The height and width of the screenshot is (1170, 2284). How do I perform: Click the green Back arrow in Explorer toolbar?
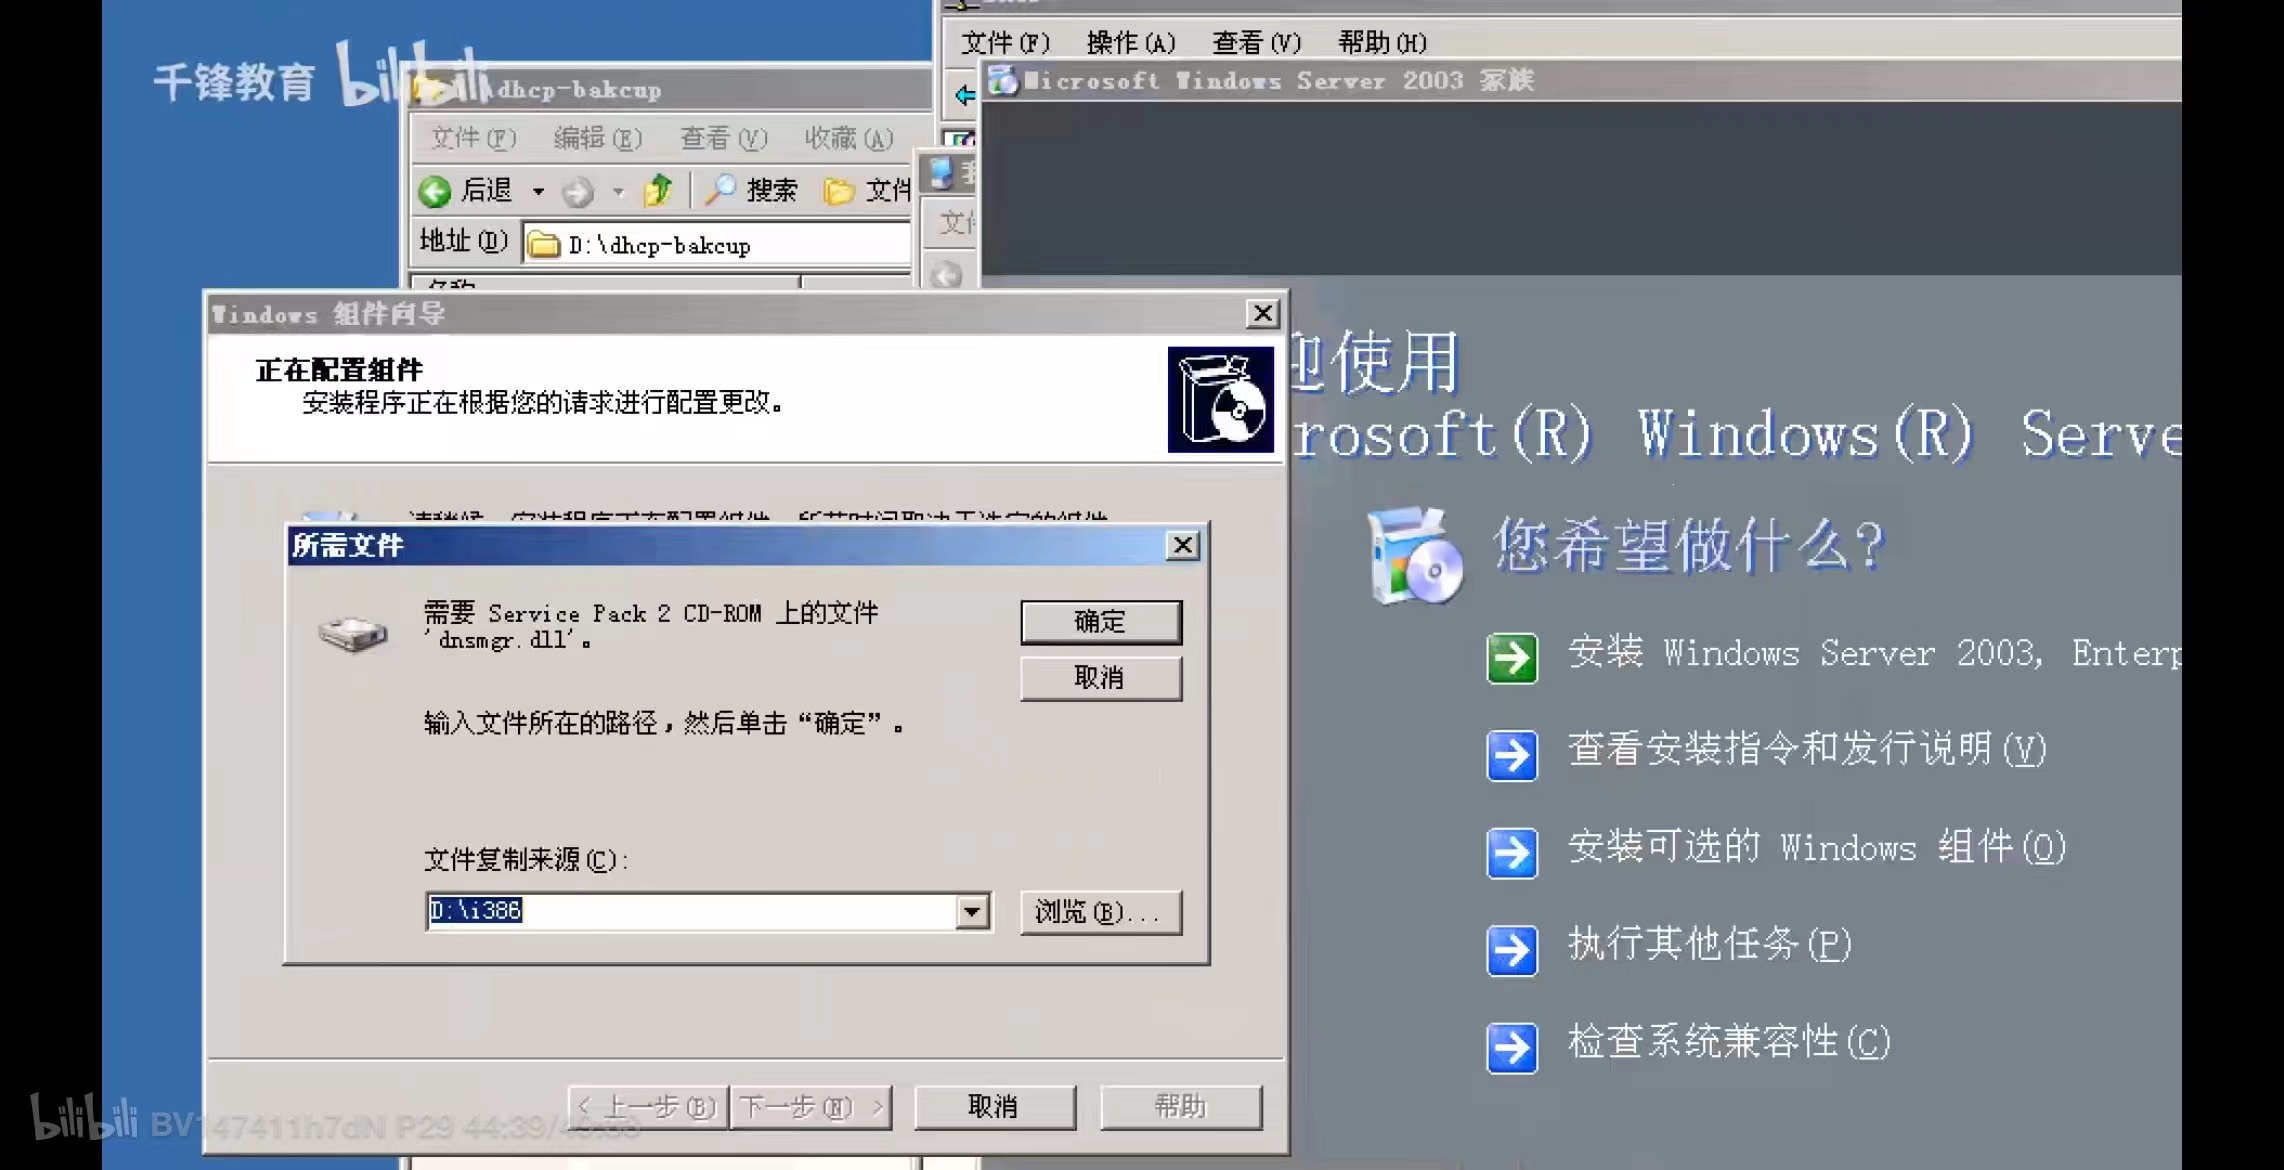pos(435,191)
